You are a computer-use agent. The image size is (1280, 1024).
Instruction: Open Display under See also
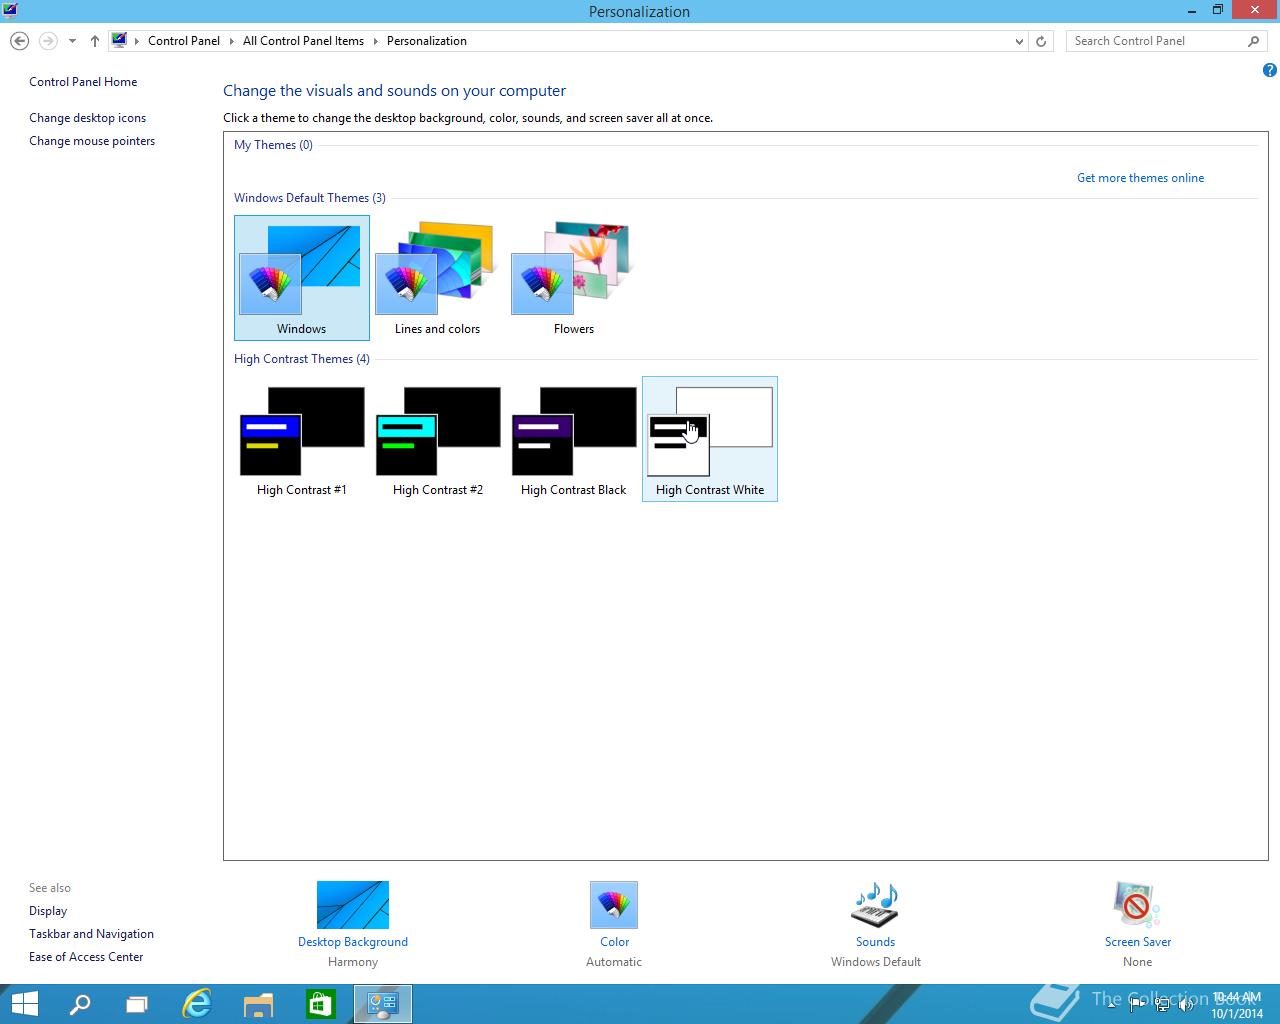[x=48, y=911]
